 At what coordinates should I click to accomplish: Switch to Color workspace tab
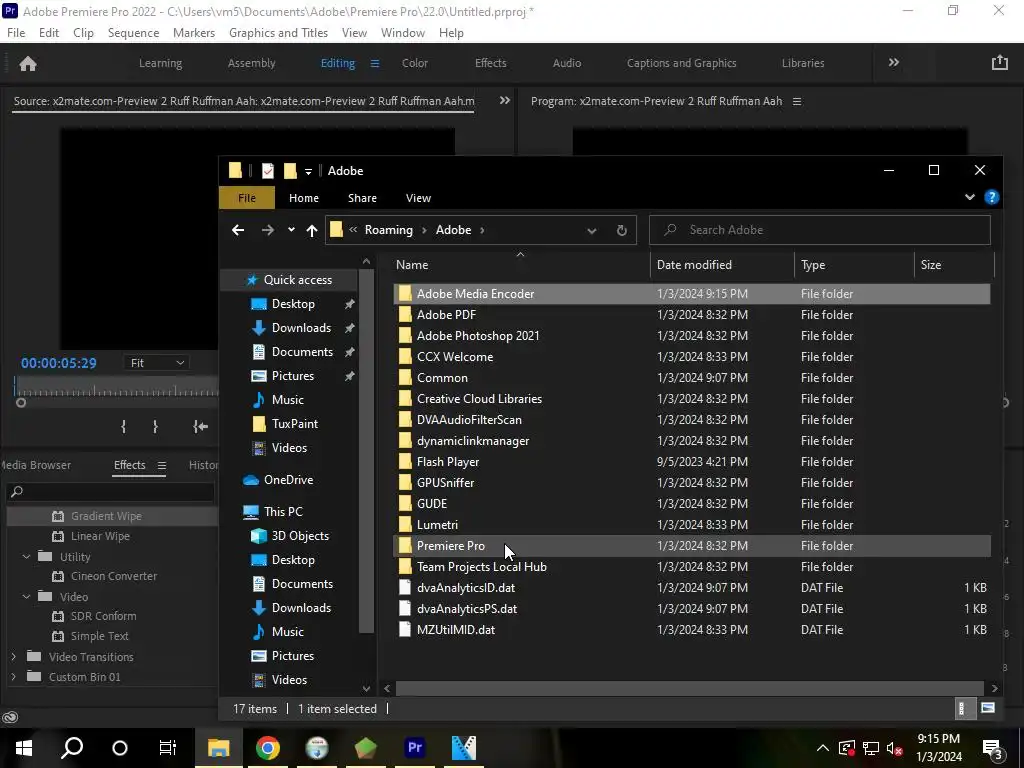click(415, 63)
